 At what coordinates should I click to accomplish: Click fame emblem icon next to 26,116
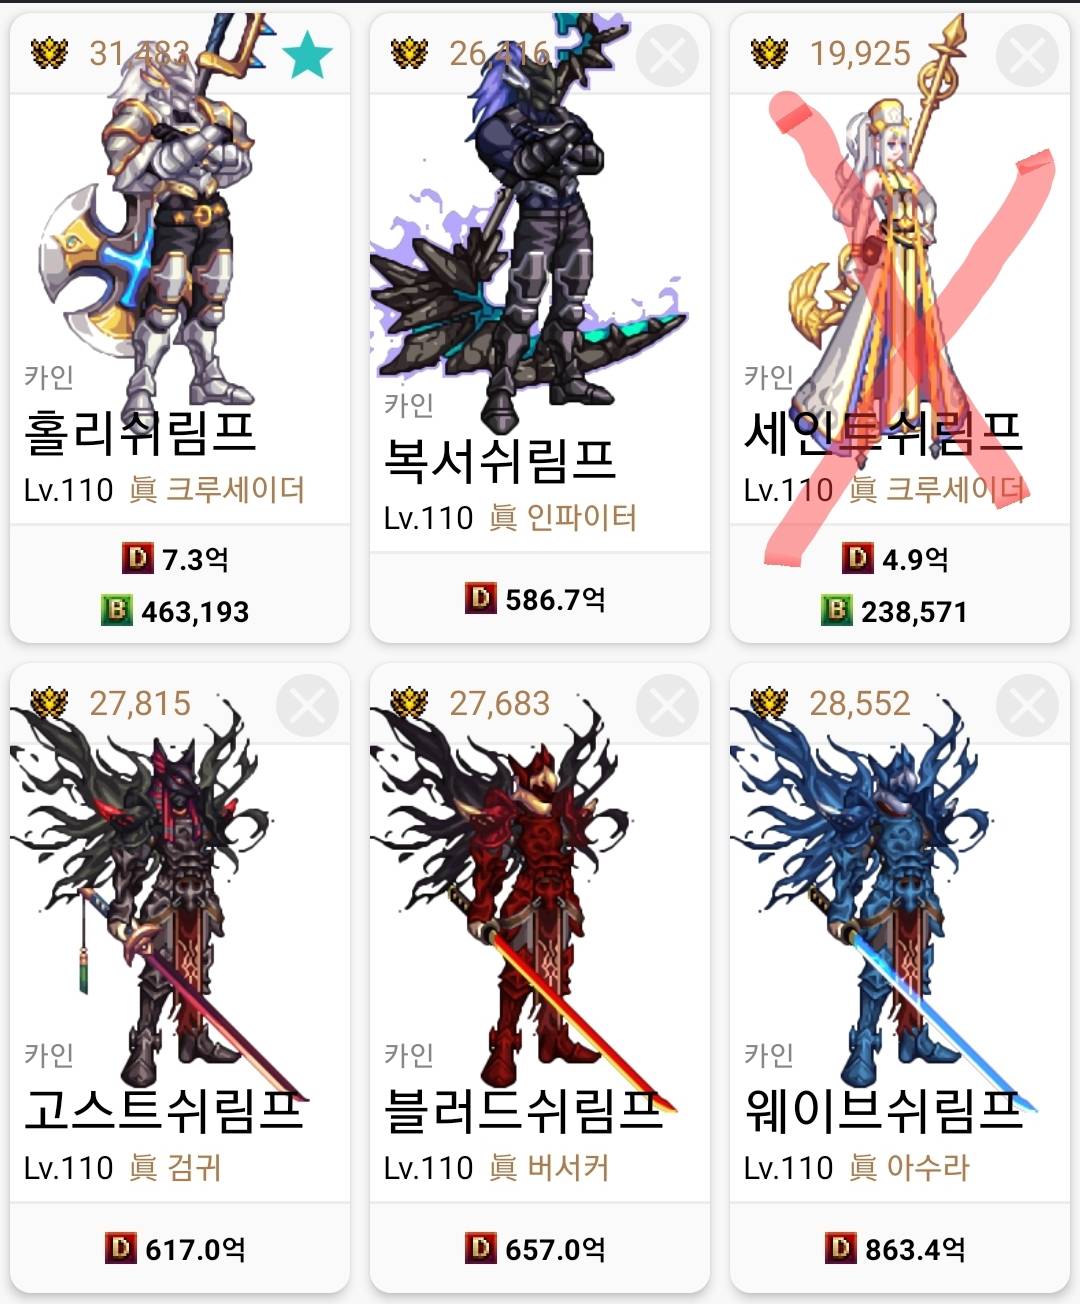point(409,52)
